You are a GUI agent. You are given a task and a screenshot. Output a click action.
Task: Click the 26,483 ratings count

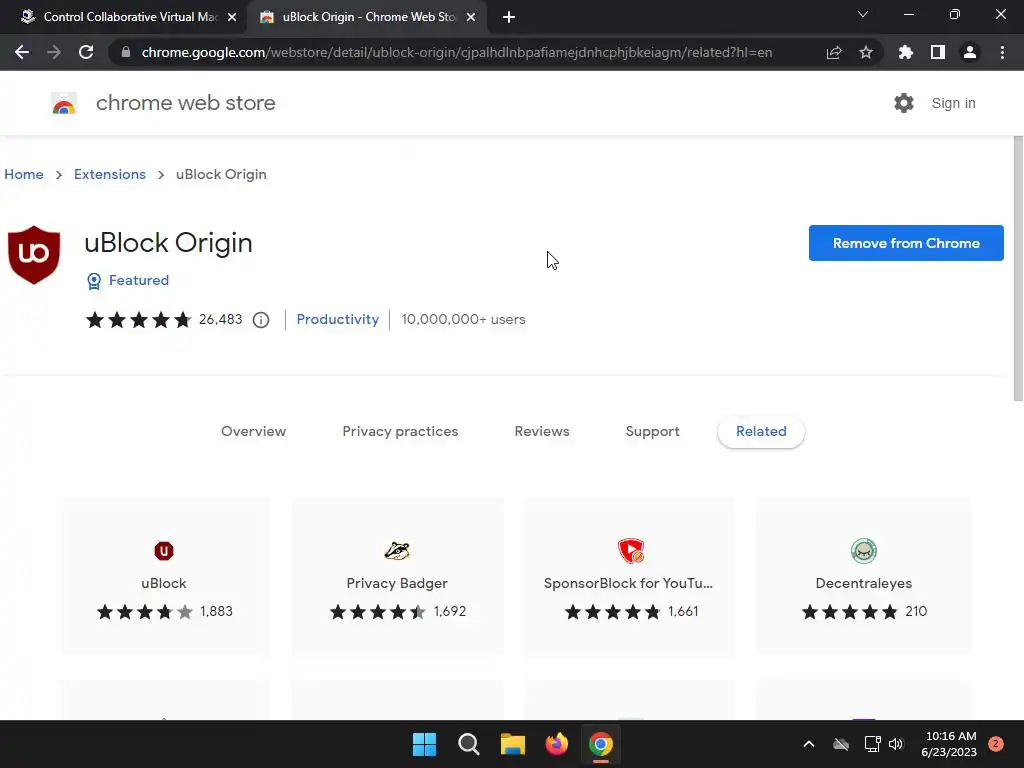point(220,319)
